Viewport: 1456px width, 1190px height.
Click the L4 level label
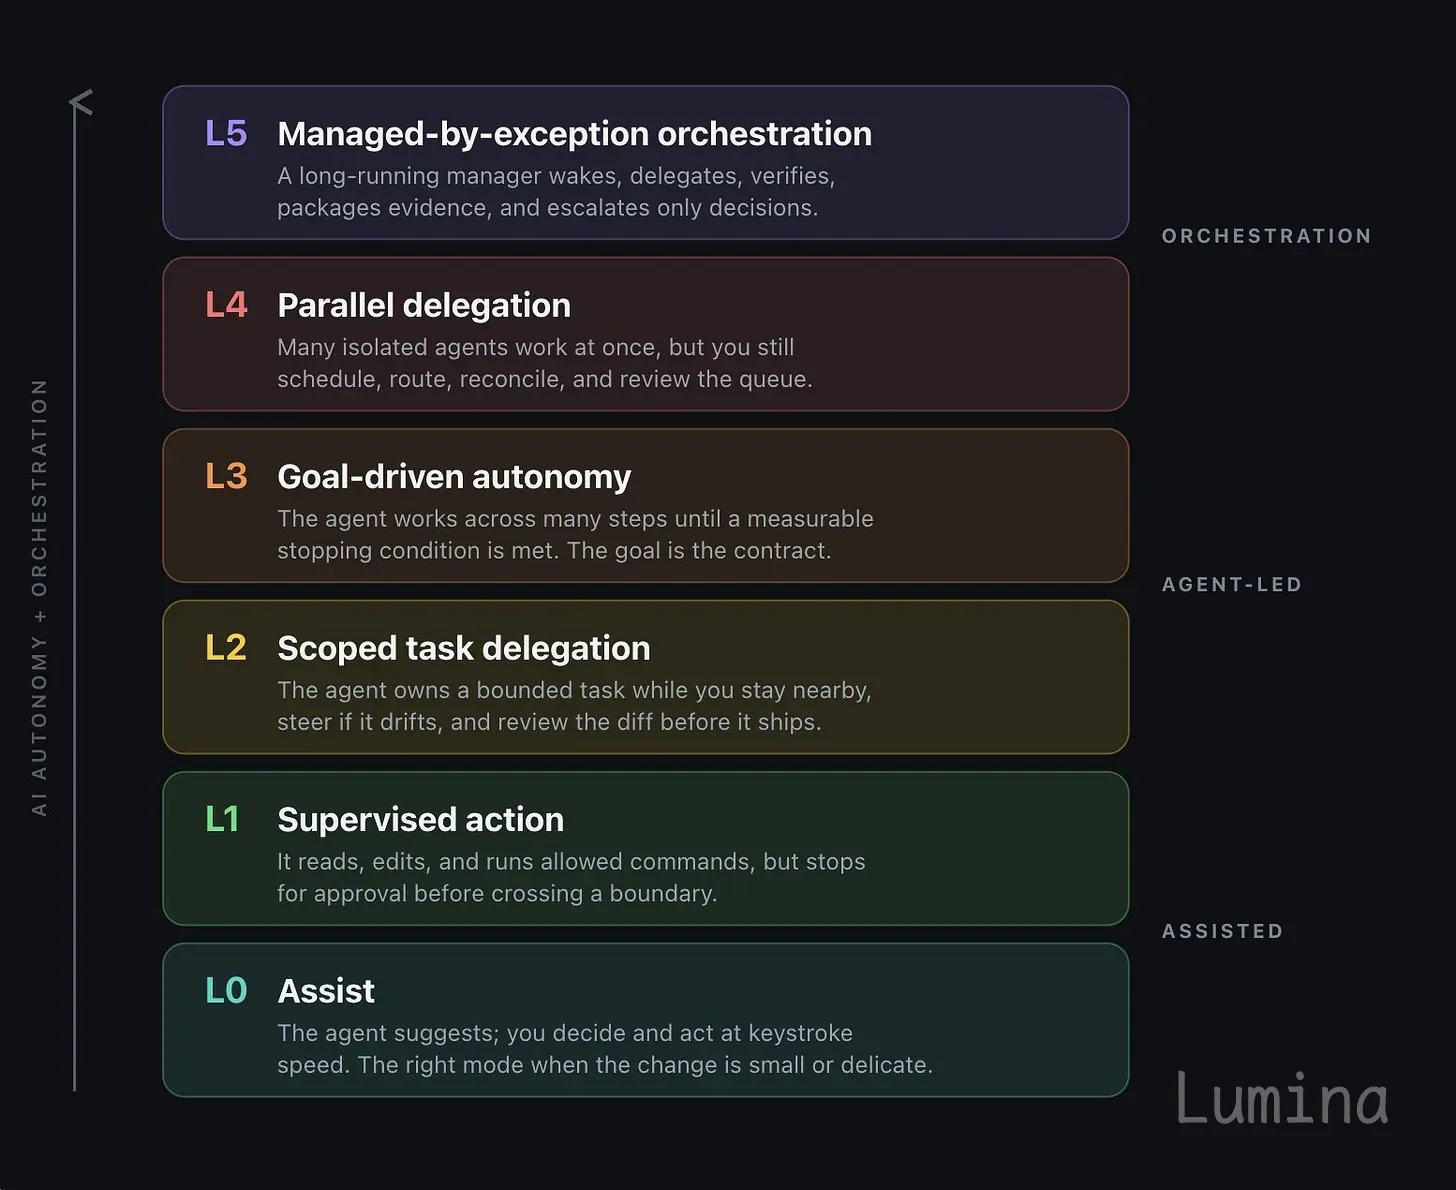(x=226, y=305)
